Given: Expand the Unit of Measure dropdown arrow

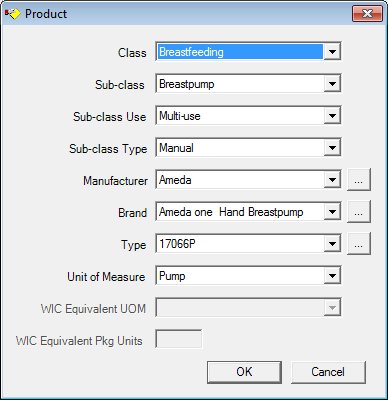Looking at the screenshot, I should tap(332, 276).
